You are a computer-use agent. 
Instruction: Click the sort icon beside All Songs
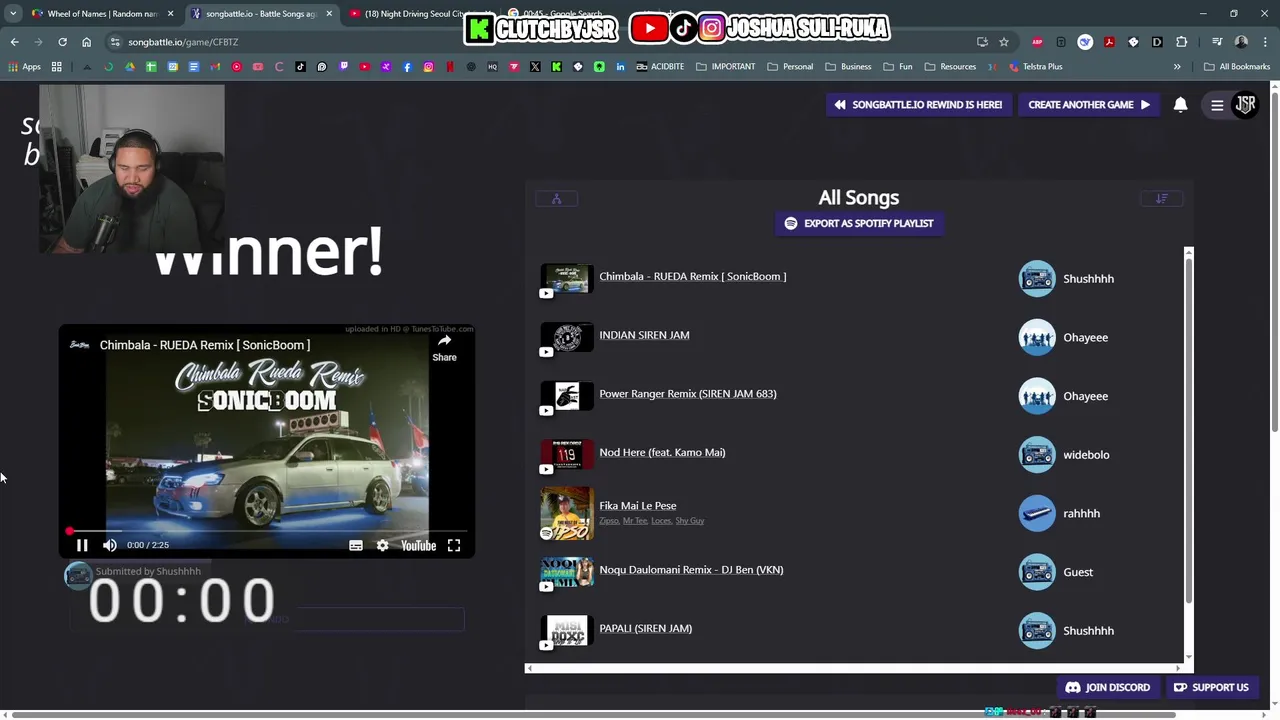[x=1162, y=198]
